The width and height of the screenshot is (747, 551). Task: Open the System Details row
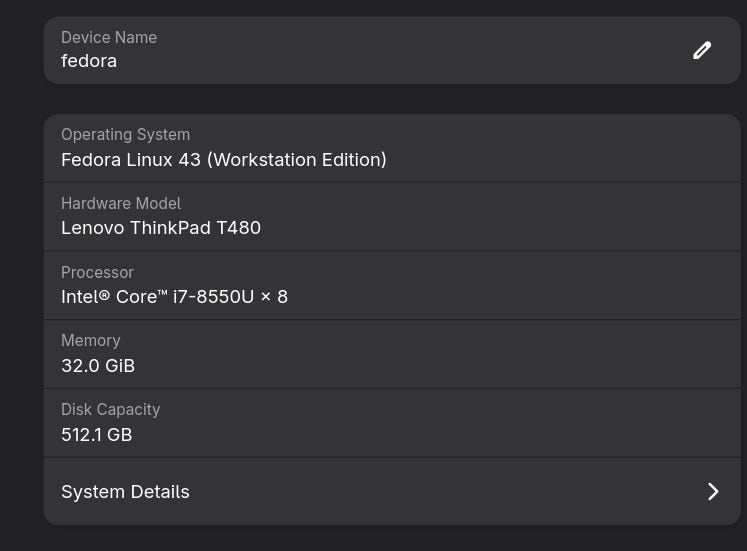[392, 491]
